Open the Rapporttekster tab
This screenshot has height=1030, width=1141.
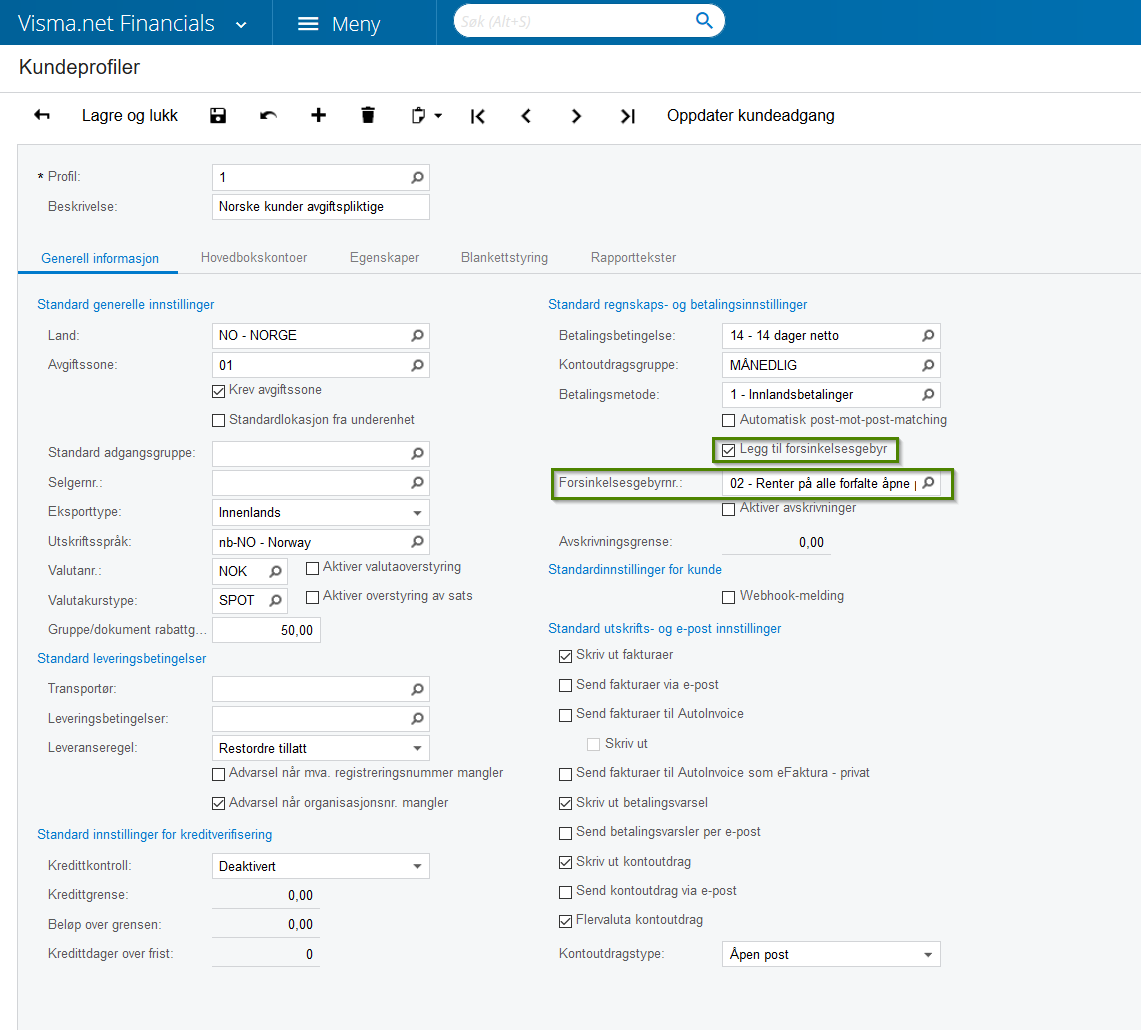633,258
